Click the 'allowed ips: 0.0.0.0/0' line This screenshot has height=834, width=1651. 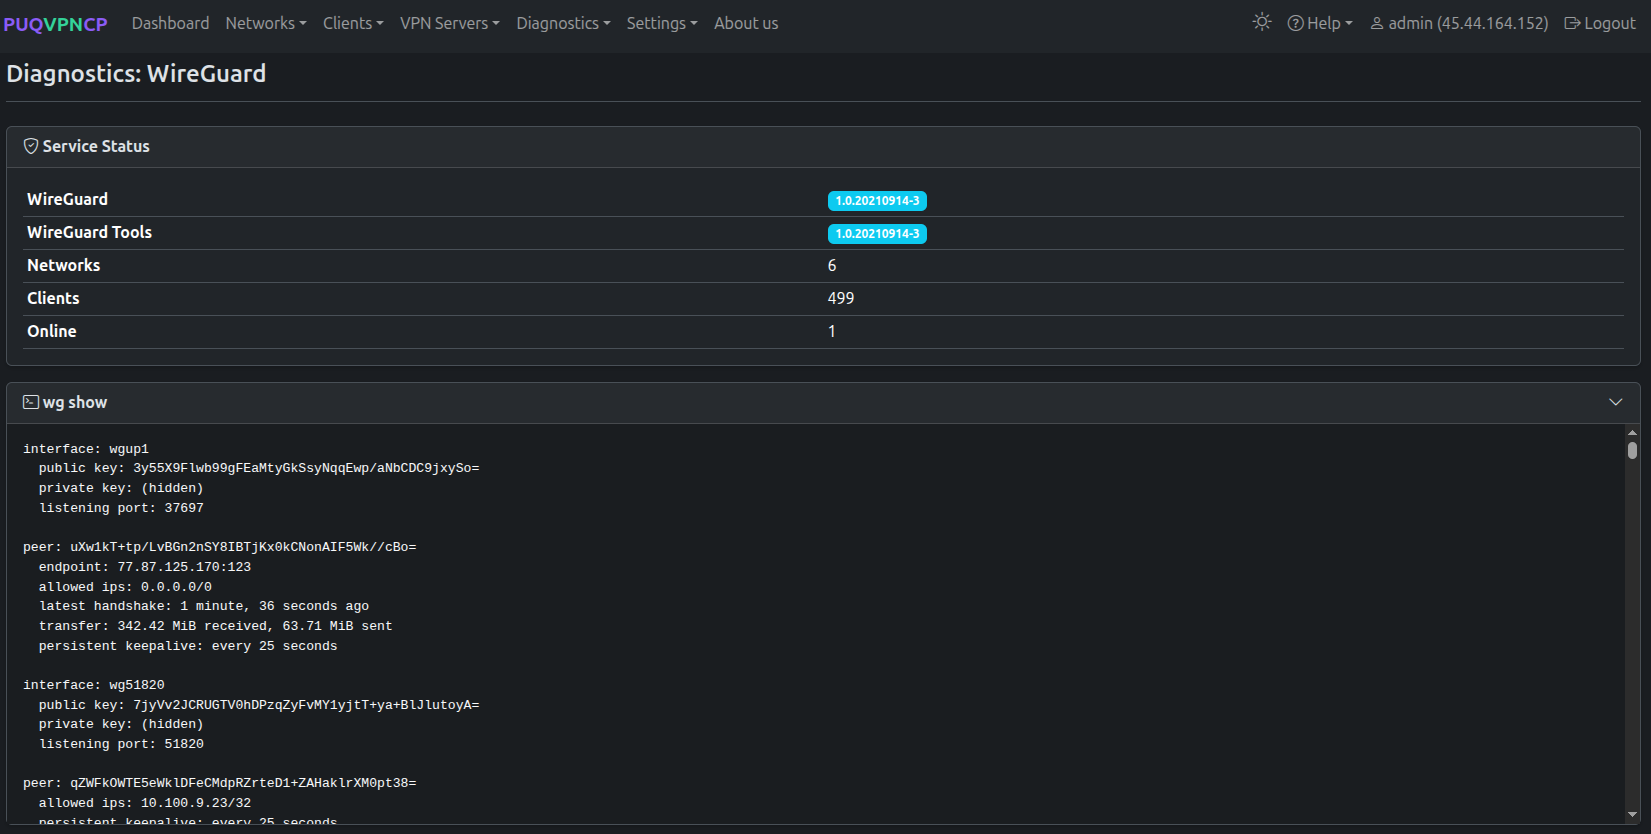click(x=125, y=587)
